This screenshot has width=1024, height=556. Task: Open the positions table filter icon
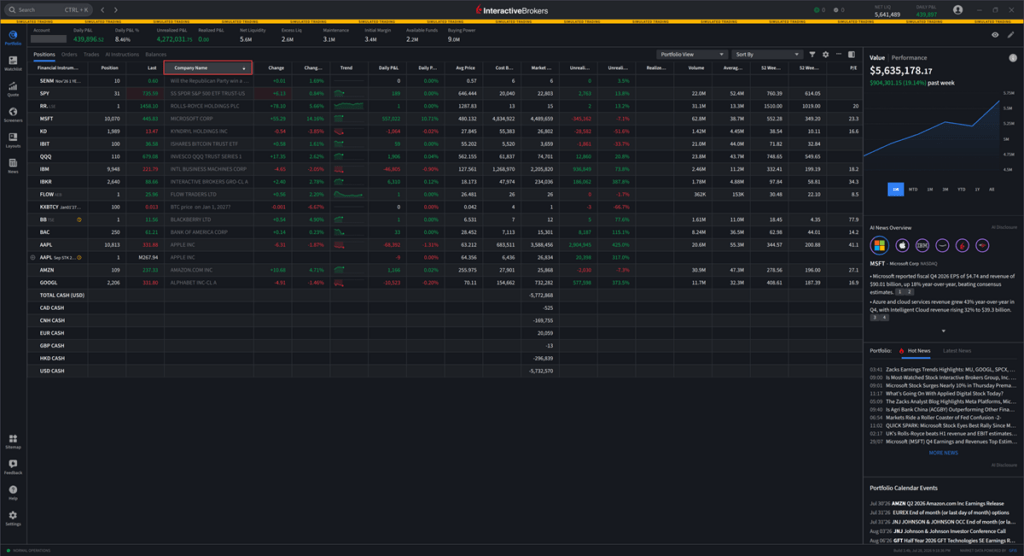click(x=812, y=54)
